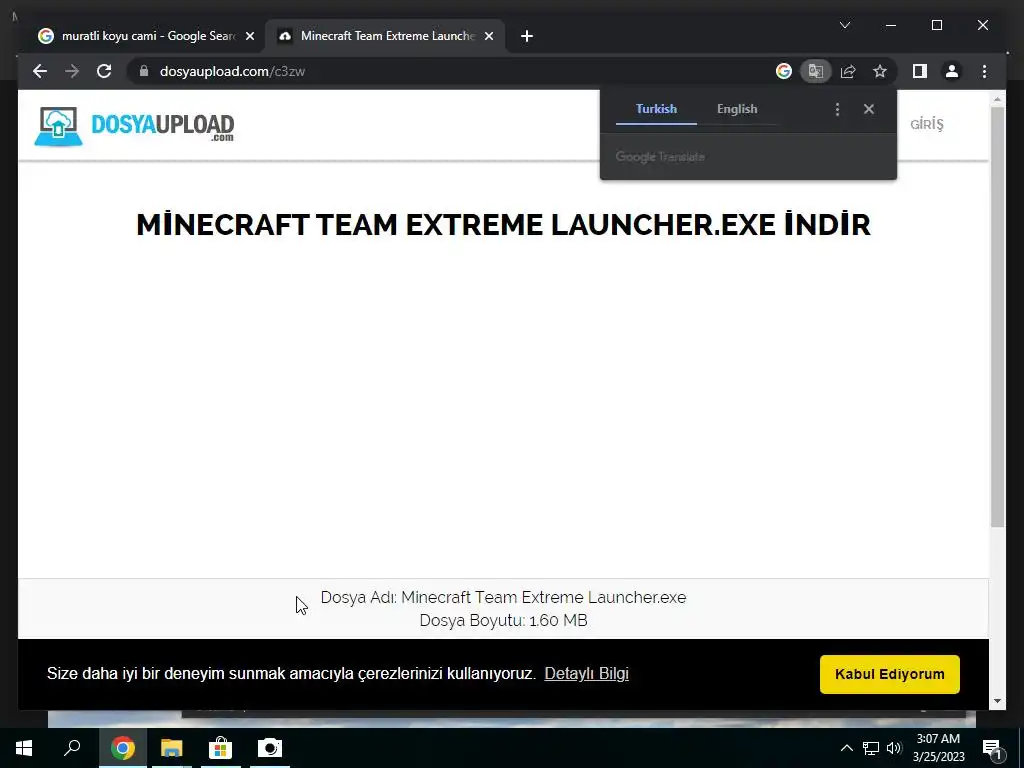
Task: Click the DosyaUpload logo
Action: (x=135, y=126)
